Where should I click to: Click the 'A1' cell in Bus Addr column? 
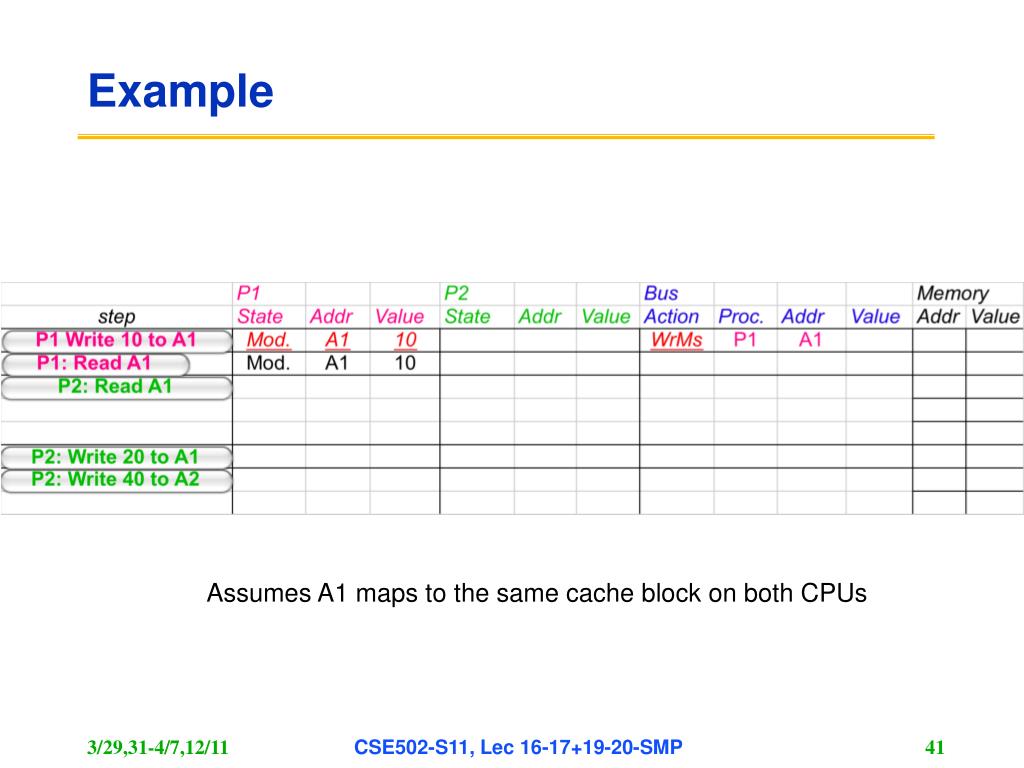(x=810, y=340)
